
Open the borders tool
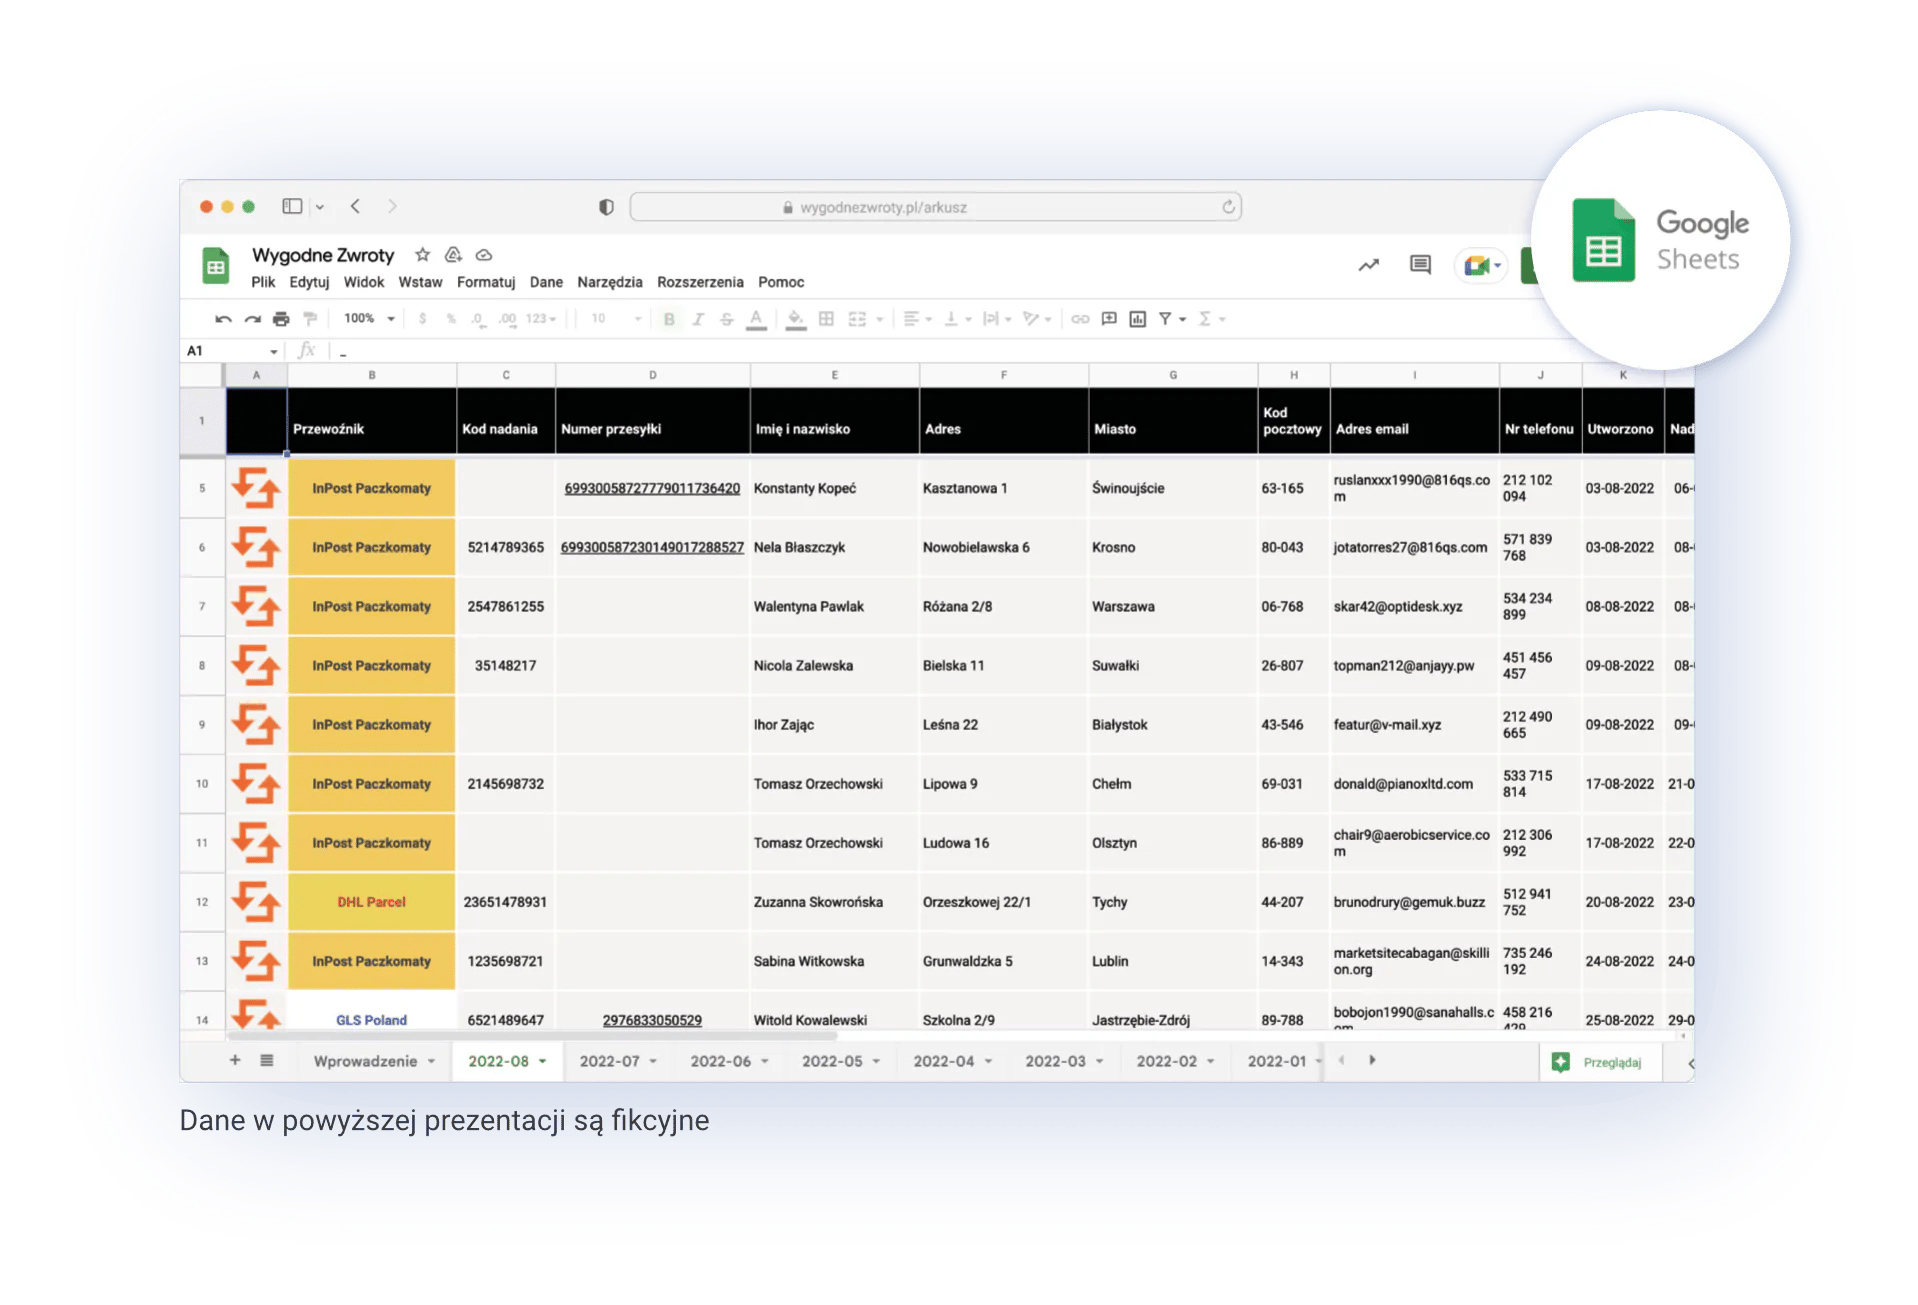[x=826, y=319]
